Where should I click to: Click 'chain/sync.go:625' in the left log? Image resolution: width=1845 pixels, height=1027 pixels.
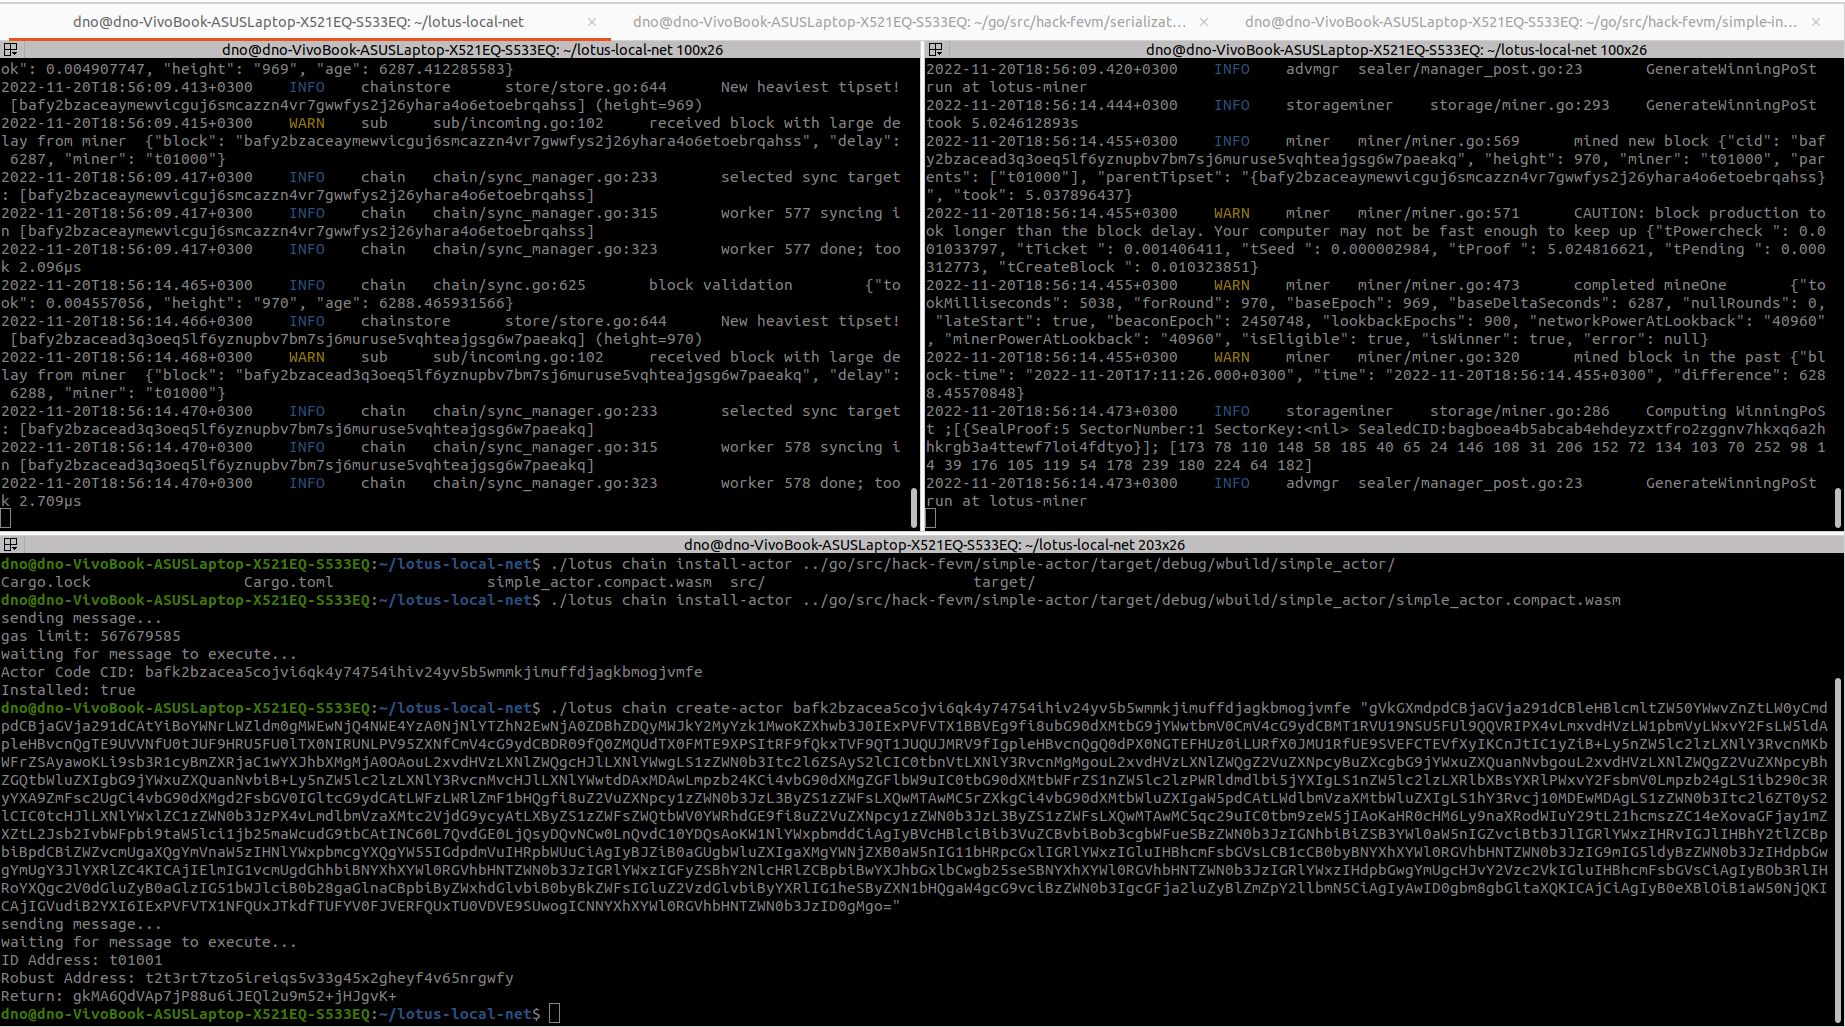coord(509,285)
